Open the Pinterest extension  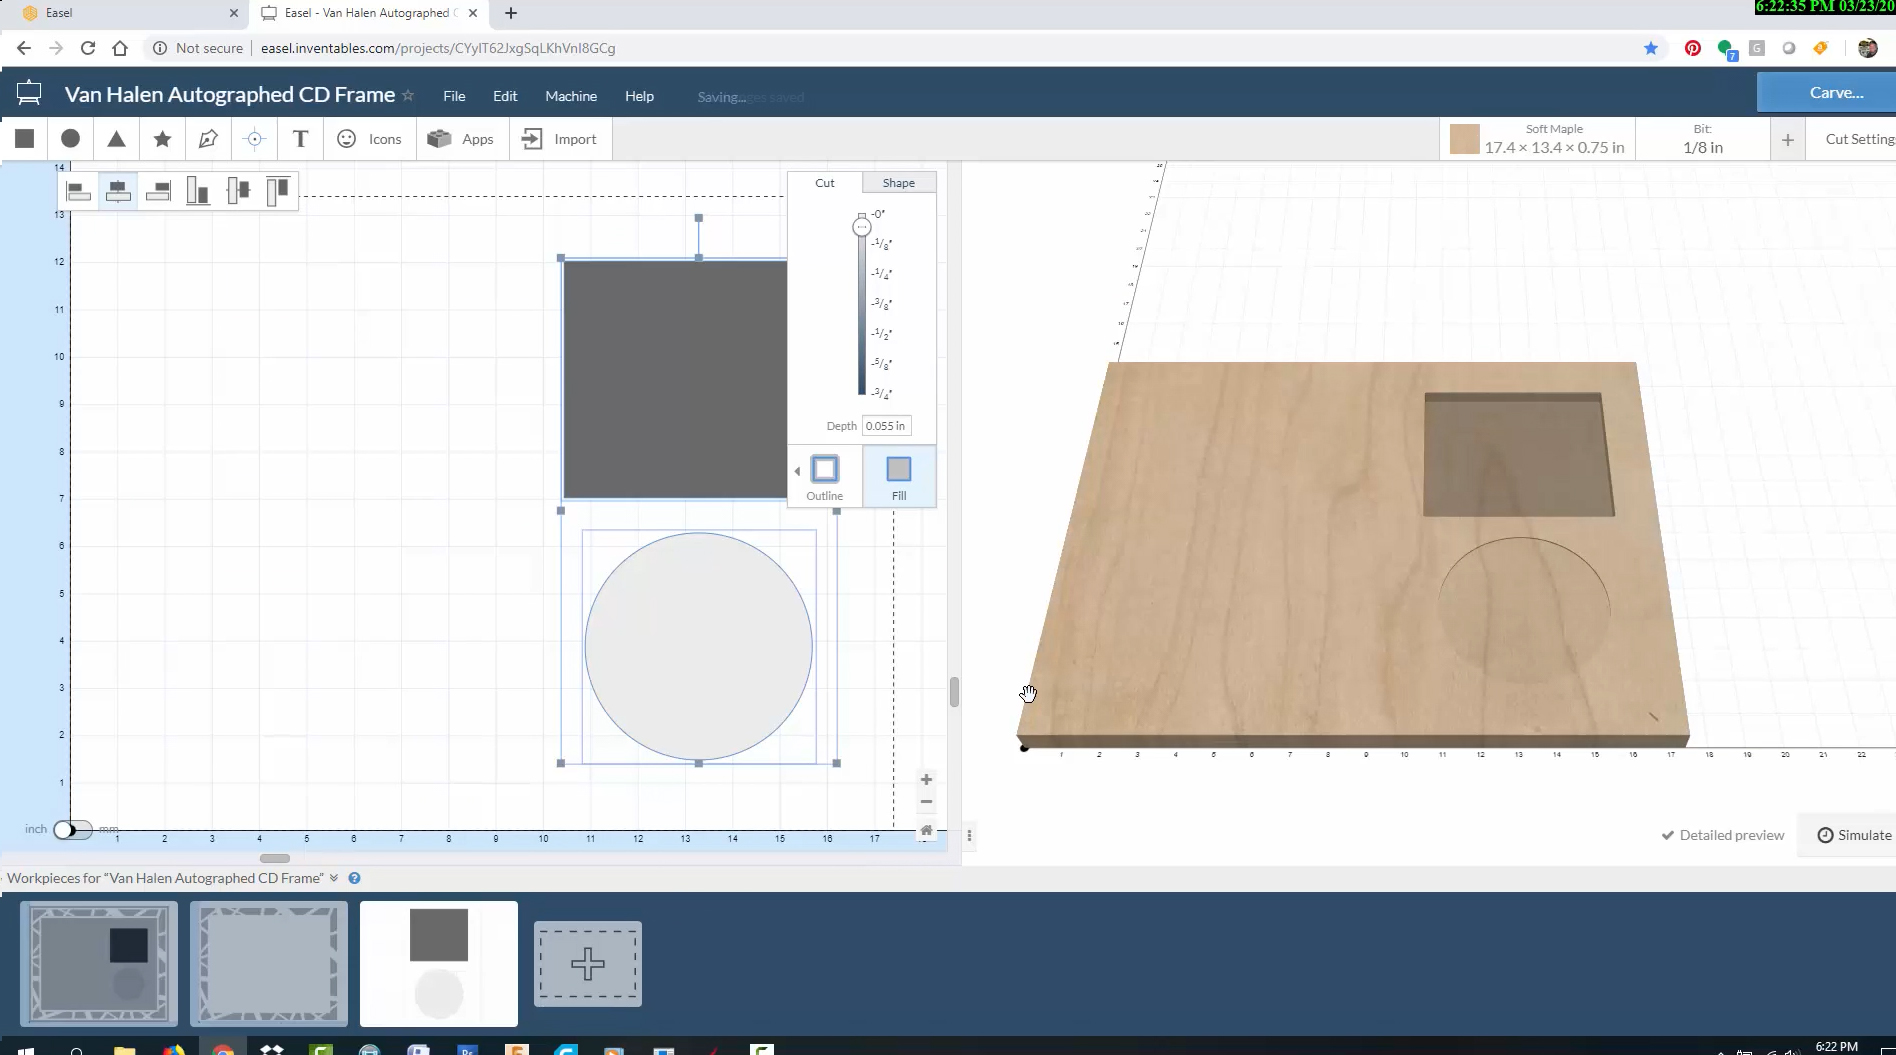pos(1692,48)
